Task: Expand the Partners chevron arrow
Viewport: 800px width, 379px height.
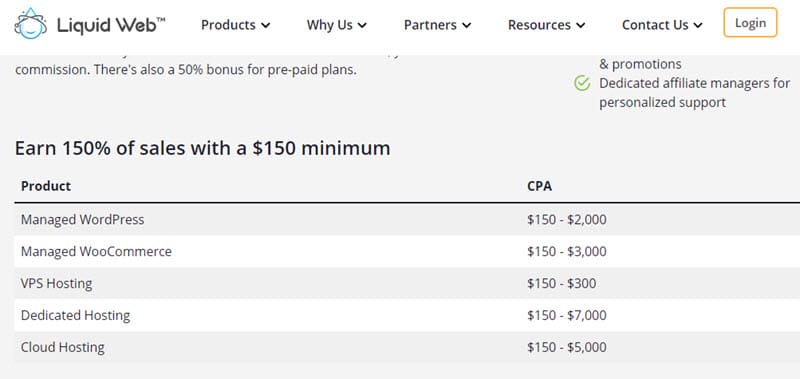Action: tap(466, 26)
